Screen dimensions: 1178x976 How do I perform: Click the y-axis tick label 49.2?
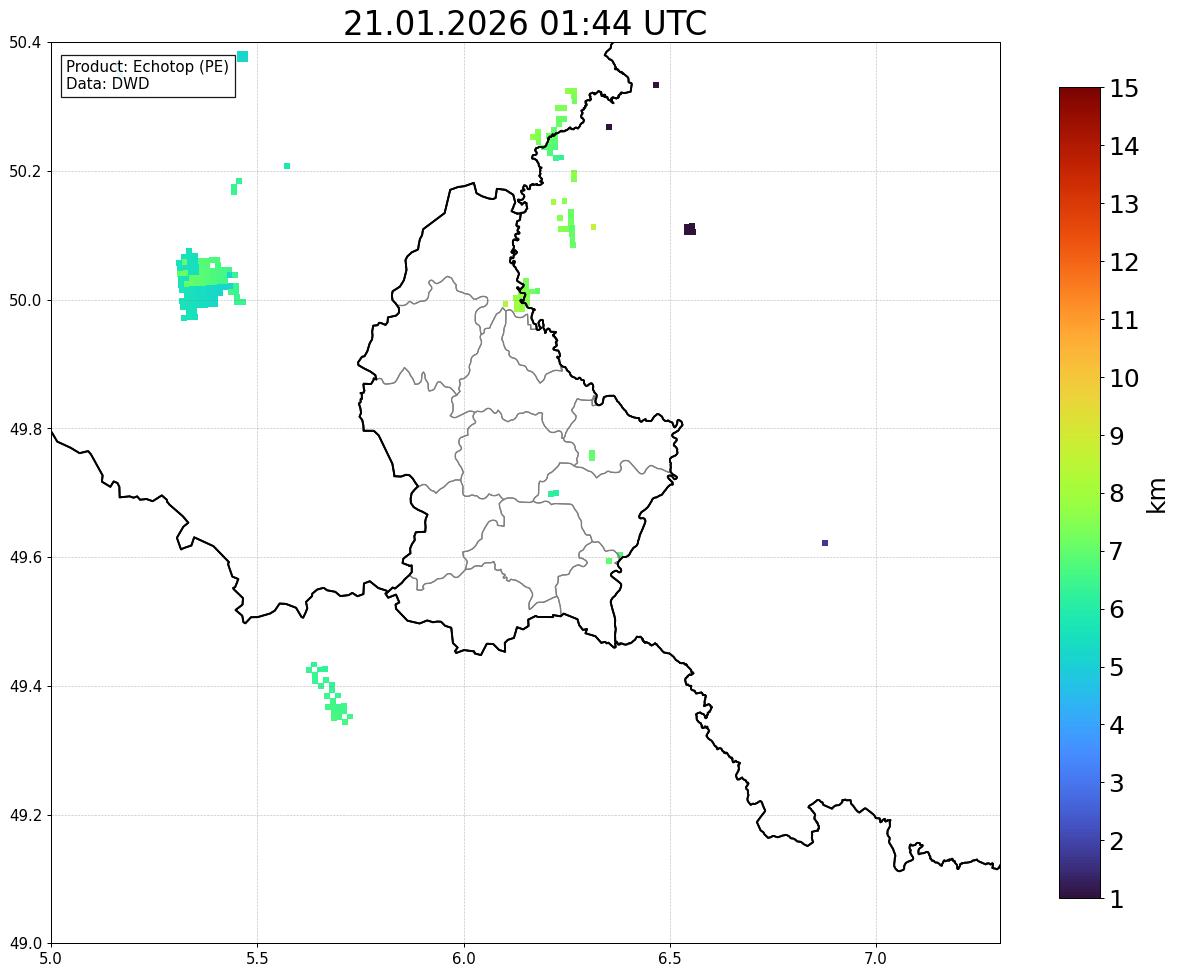coord(25,815)
